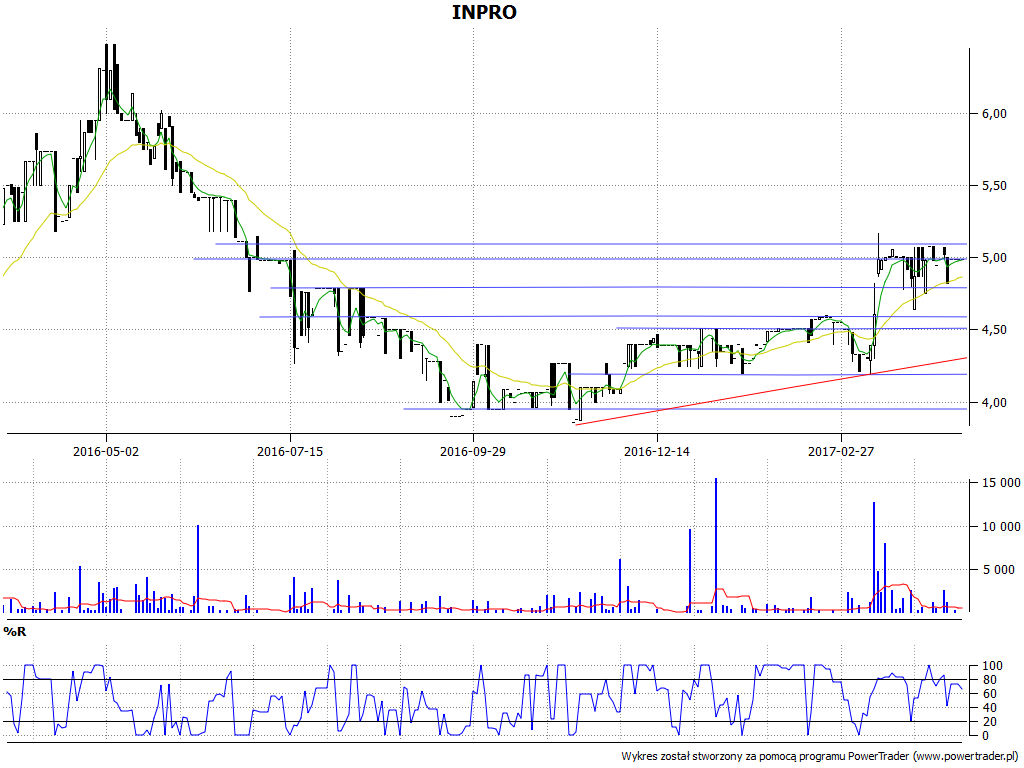Click the 2016-12-14 date label

(657, 451)
